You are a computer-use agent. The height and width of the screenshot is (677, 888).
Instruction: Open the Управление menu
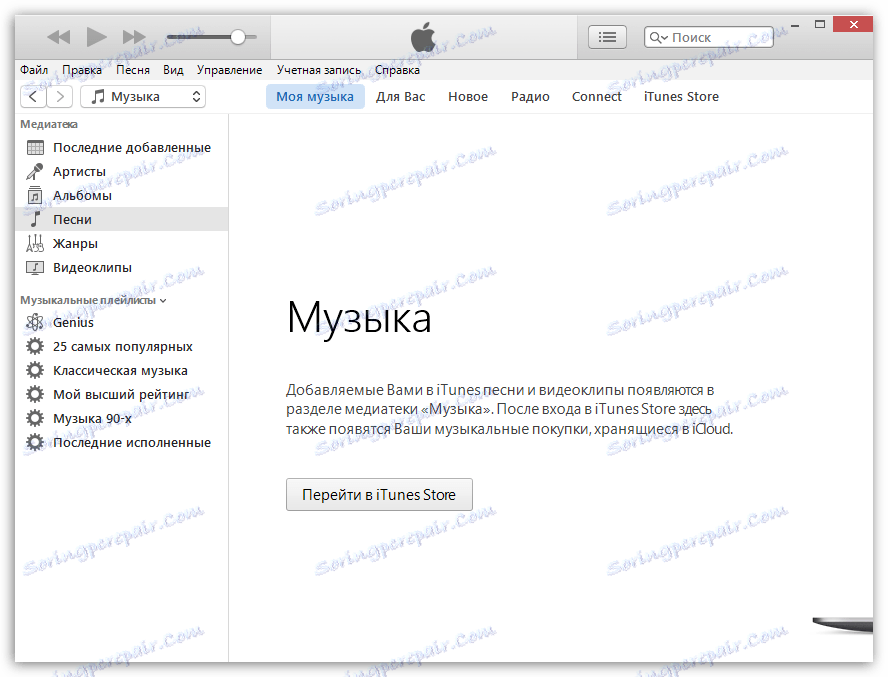(229, 70)
